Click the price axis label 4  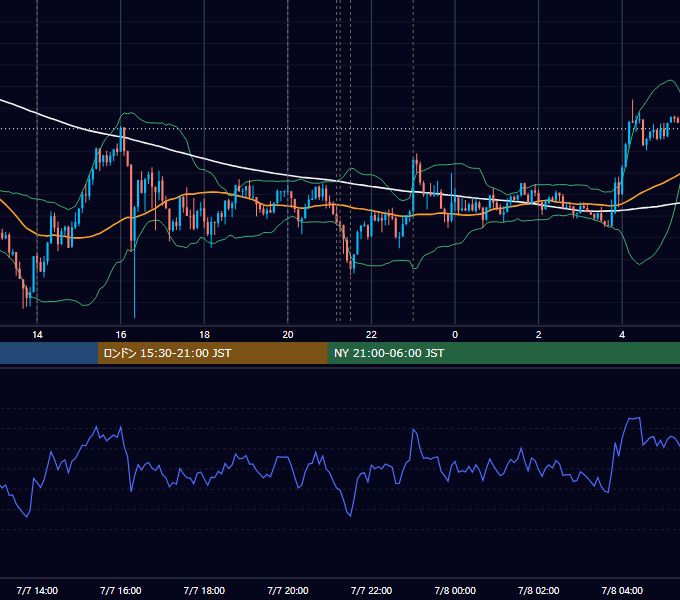[x=622, y=335]
